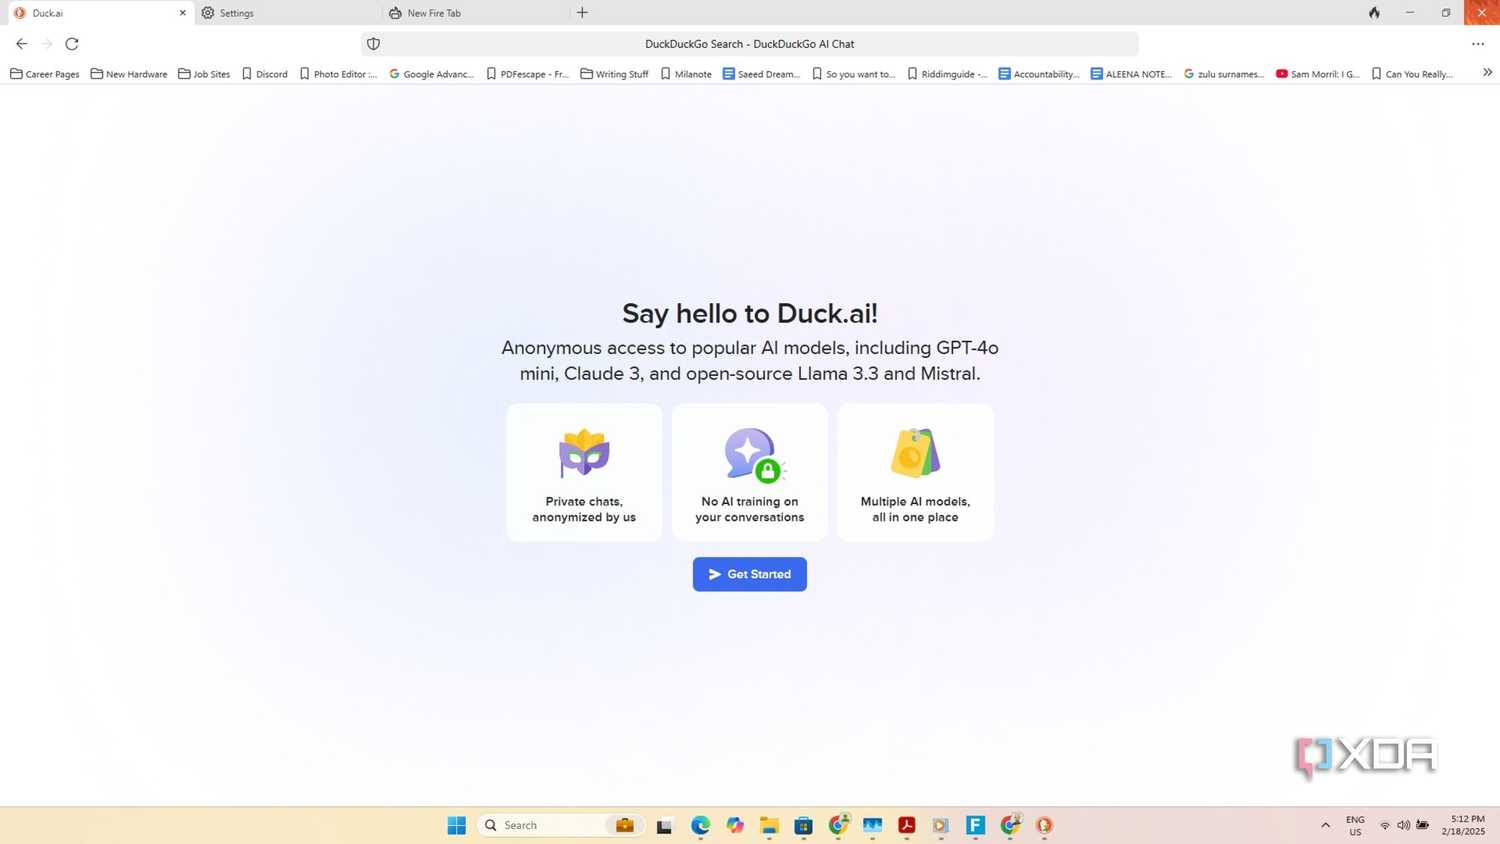Open the Saeed Dream... bookmark
Image resolution: width=1500 pixels, height=844 pixels.
point(761,74)
